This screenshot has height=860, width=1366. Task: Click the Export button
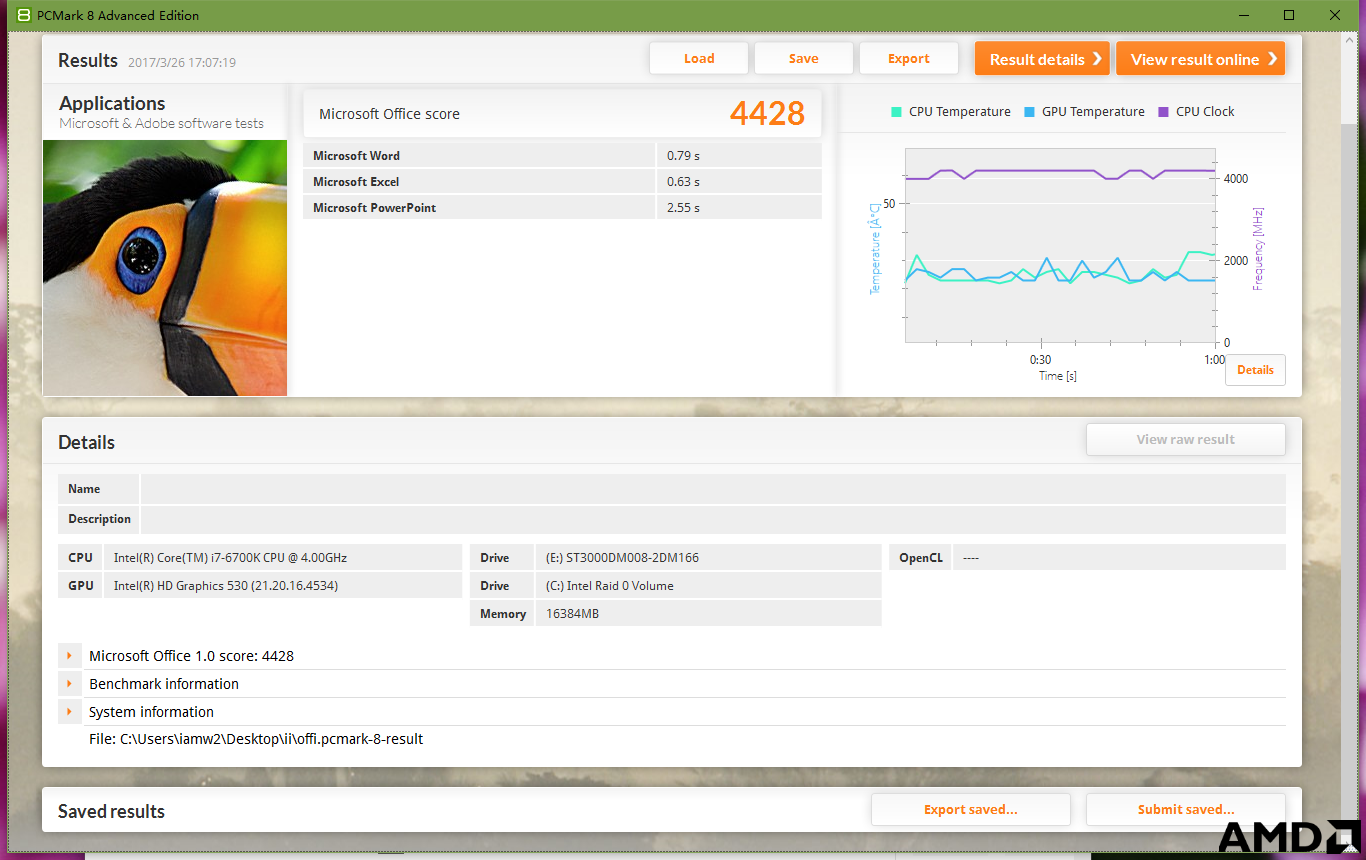tap(909, 58)
